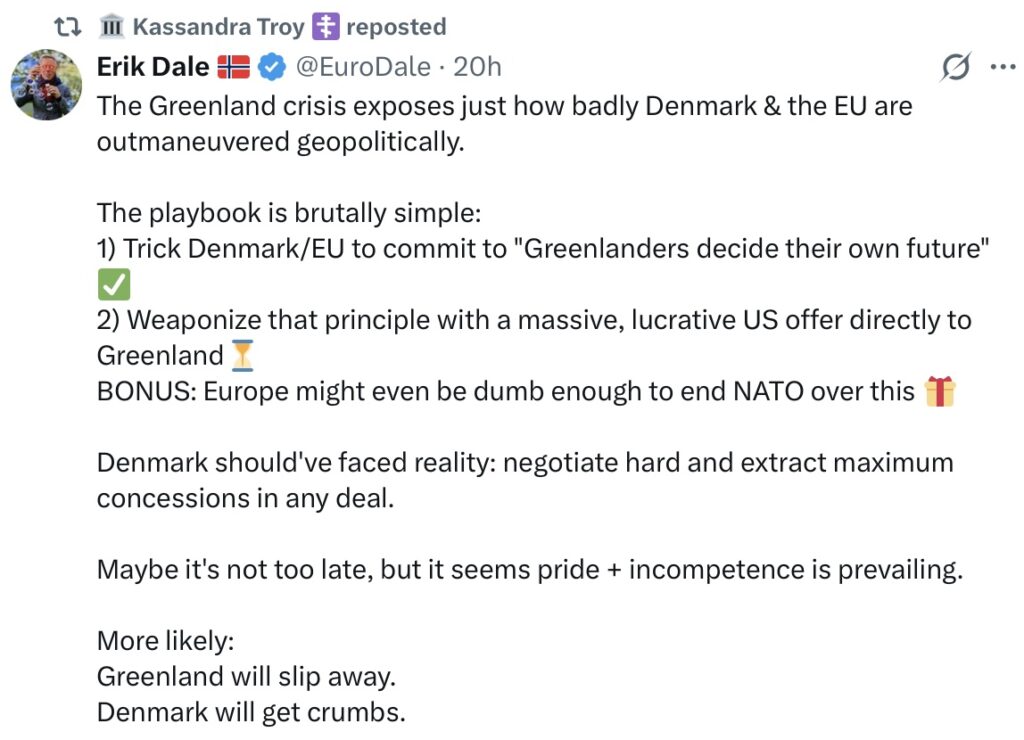The width and height of the screenshot is (1024, 740).
Task: Visit Kassandra Troy's profile name
Action: (x=218, y=27)
